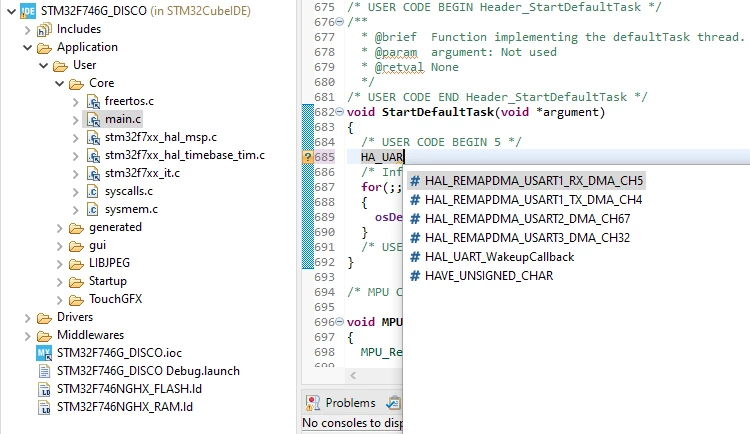This screenshot has width=750, height=434.
Task: Choose HAL_REMAPDMA_USART1_TX_DMA_CH4 suggestion
Action: click(x=526, y=200)
